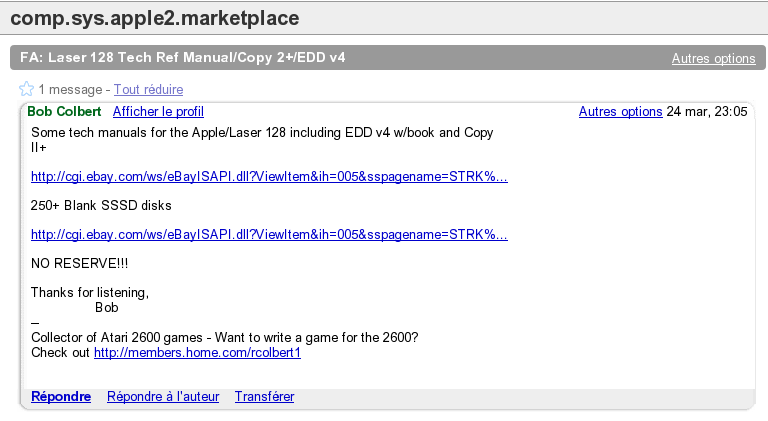Collapse all with Tout réduire
This screenshot has height=421, width=768.
[148, 90]
